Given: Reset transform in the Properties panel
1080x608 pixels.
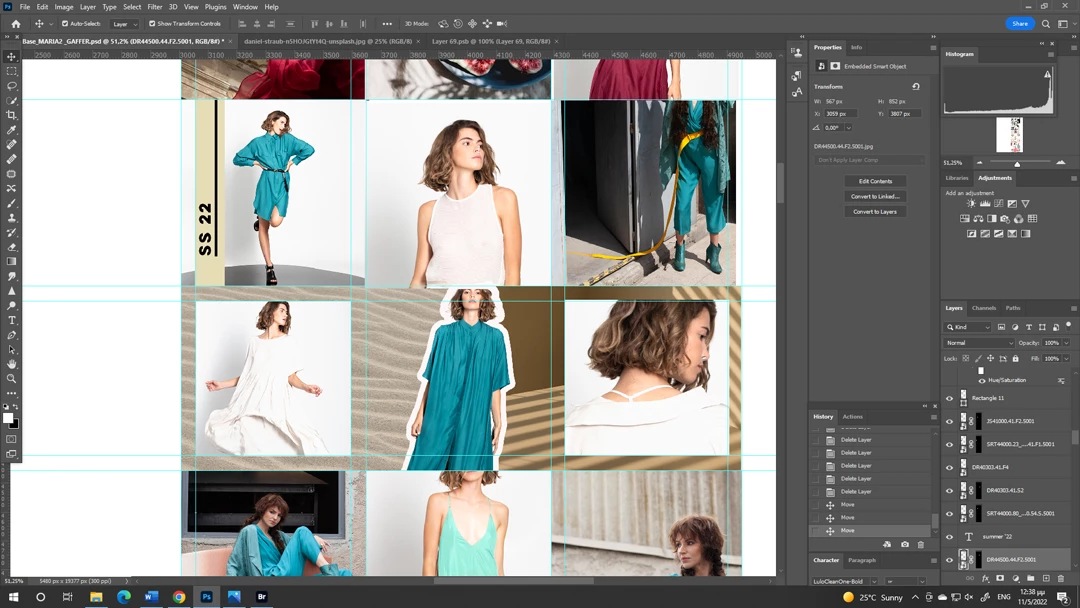Looking at the screenshot, I should (916, 87).
